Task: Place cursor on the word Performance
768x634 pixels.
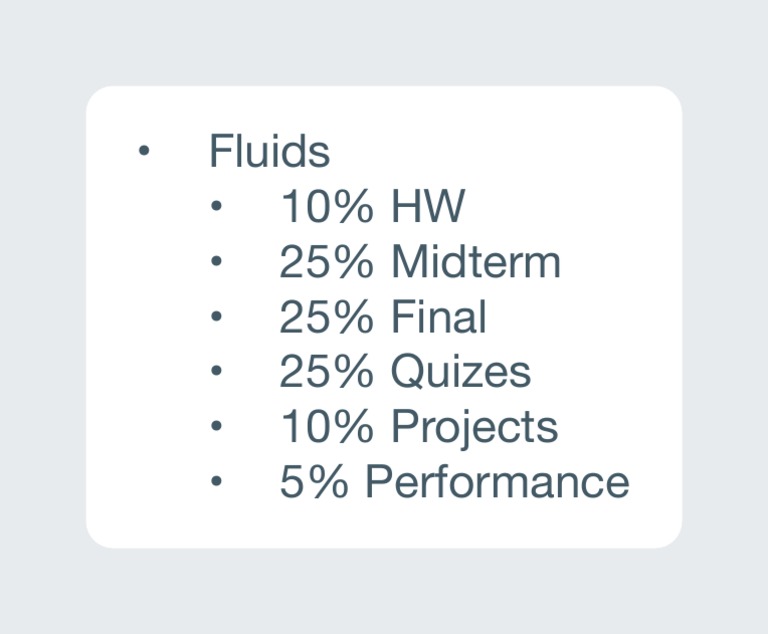Action: [x=497, y=482]
